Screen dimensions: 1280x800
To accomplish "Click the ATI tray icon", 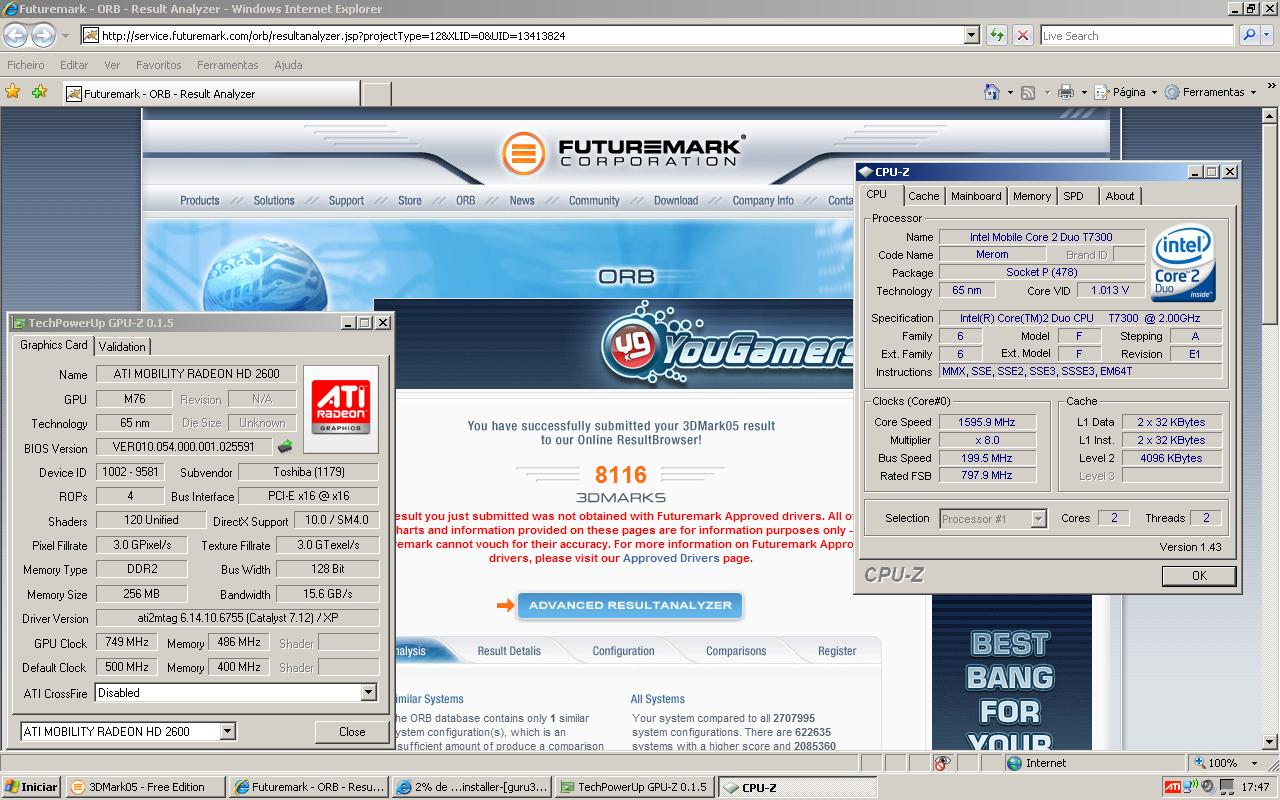I will pos(1173,787).
